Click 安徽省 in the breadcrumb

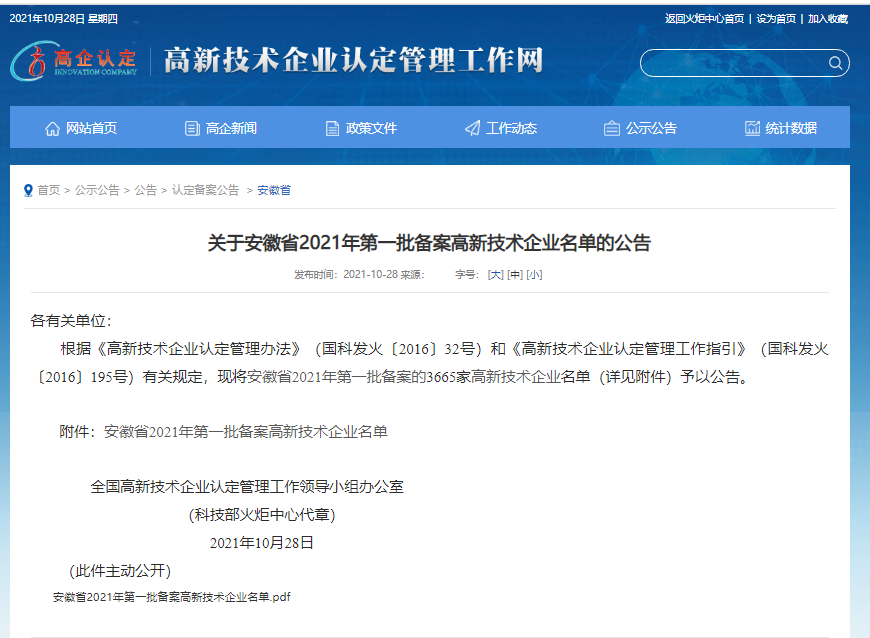pyautogui.click(x=274, y=190)
